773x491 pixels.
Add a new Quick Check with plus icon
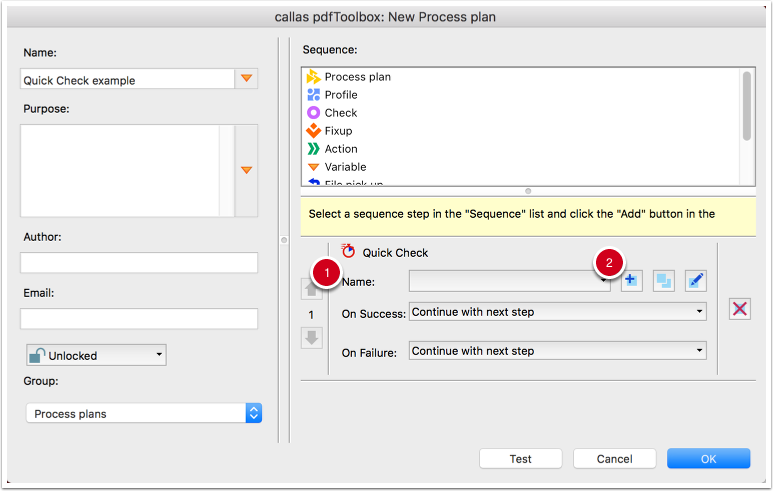coord(631,281)
